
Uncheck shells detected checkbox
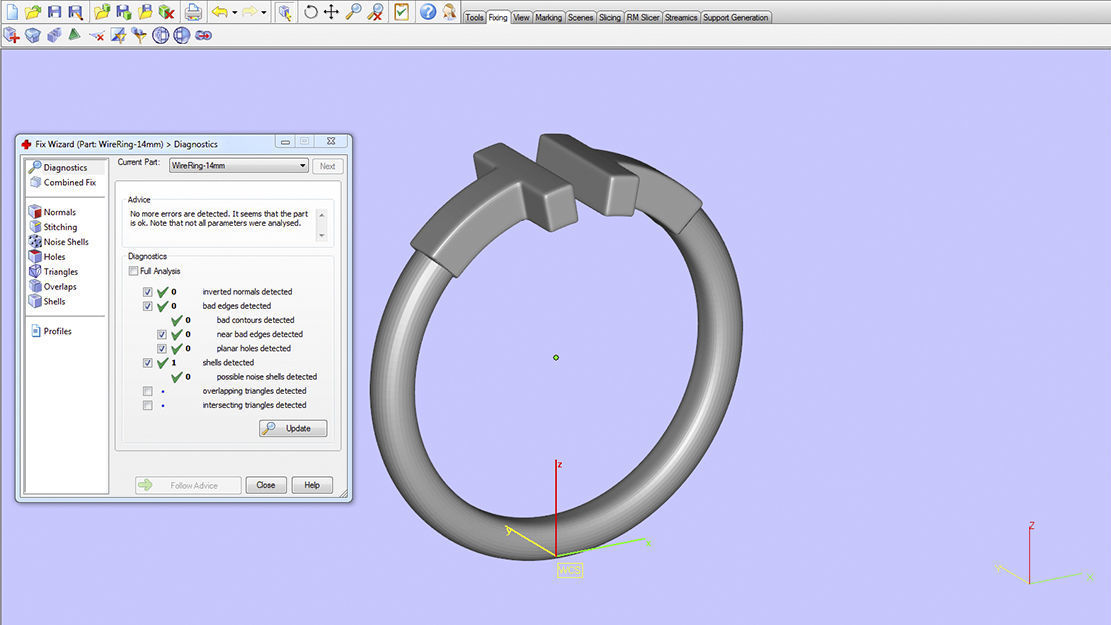[x=147, y=363]
